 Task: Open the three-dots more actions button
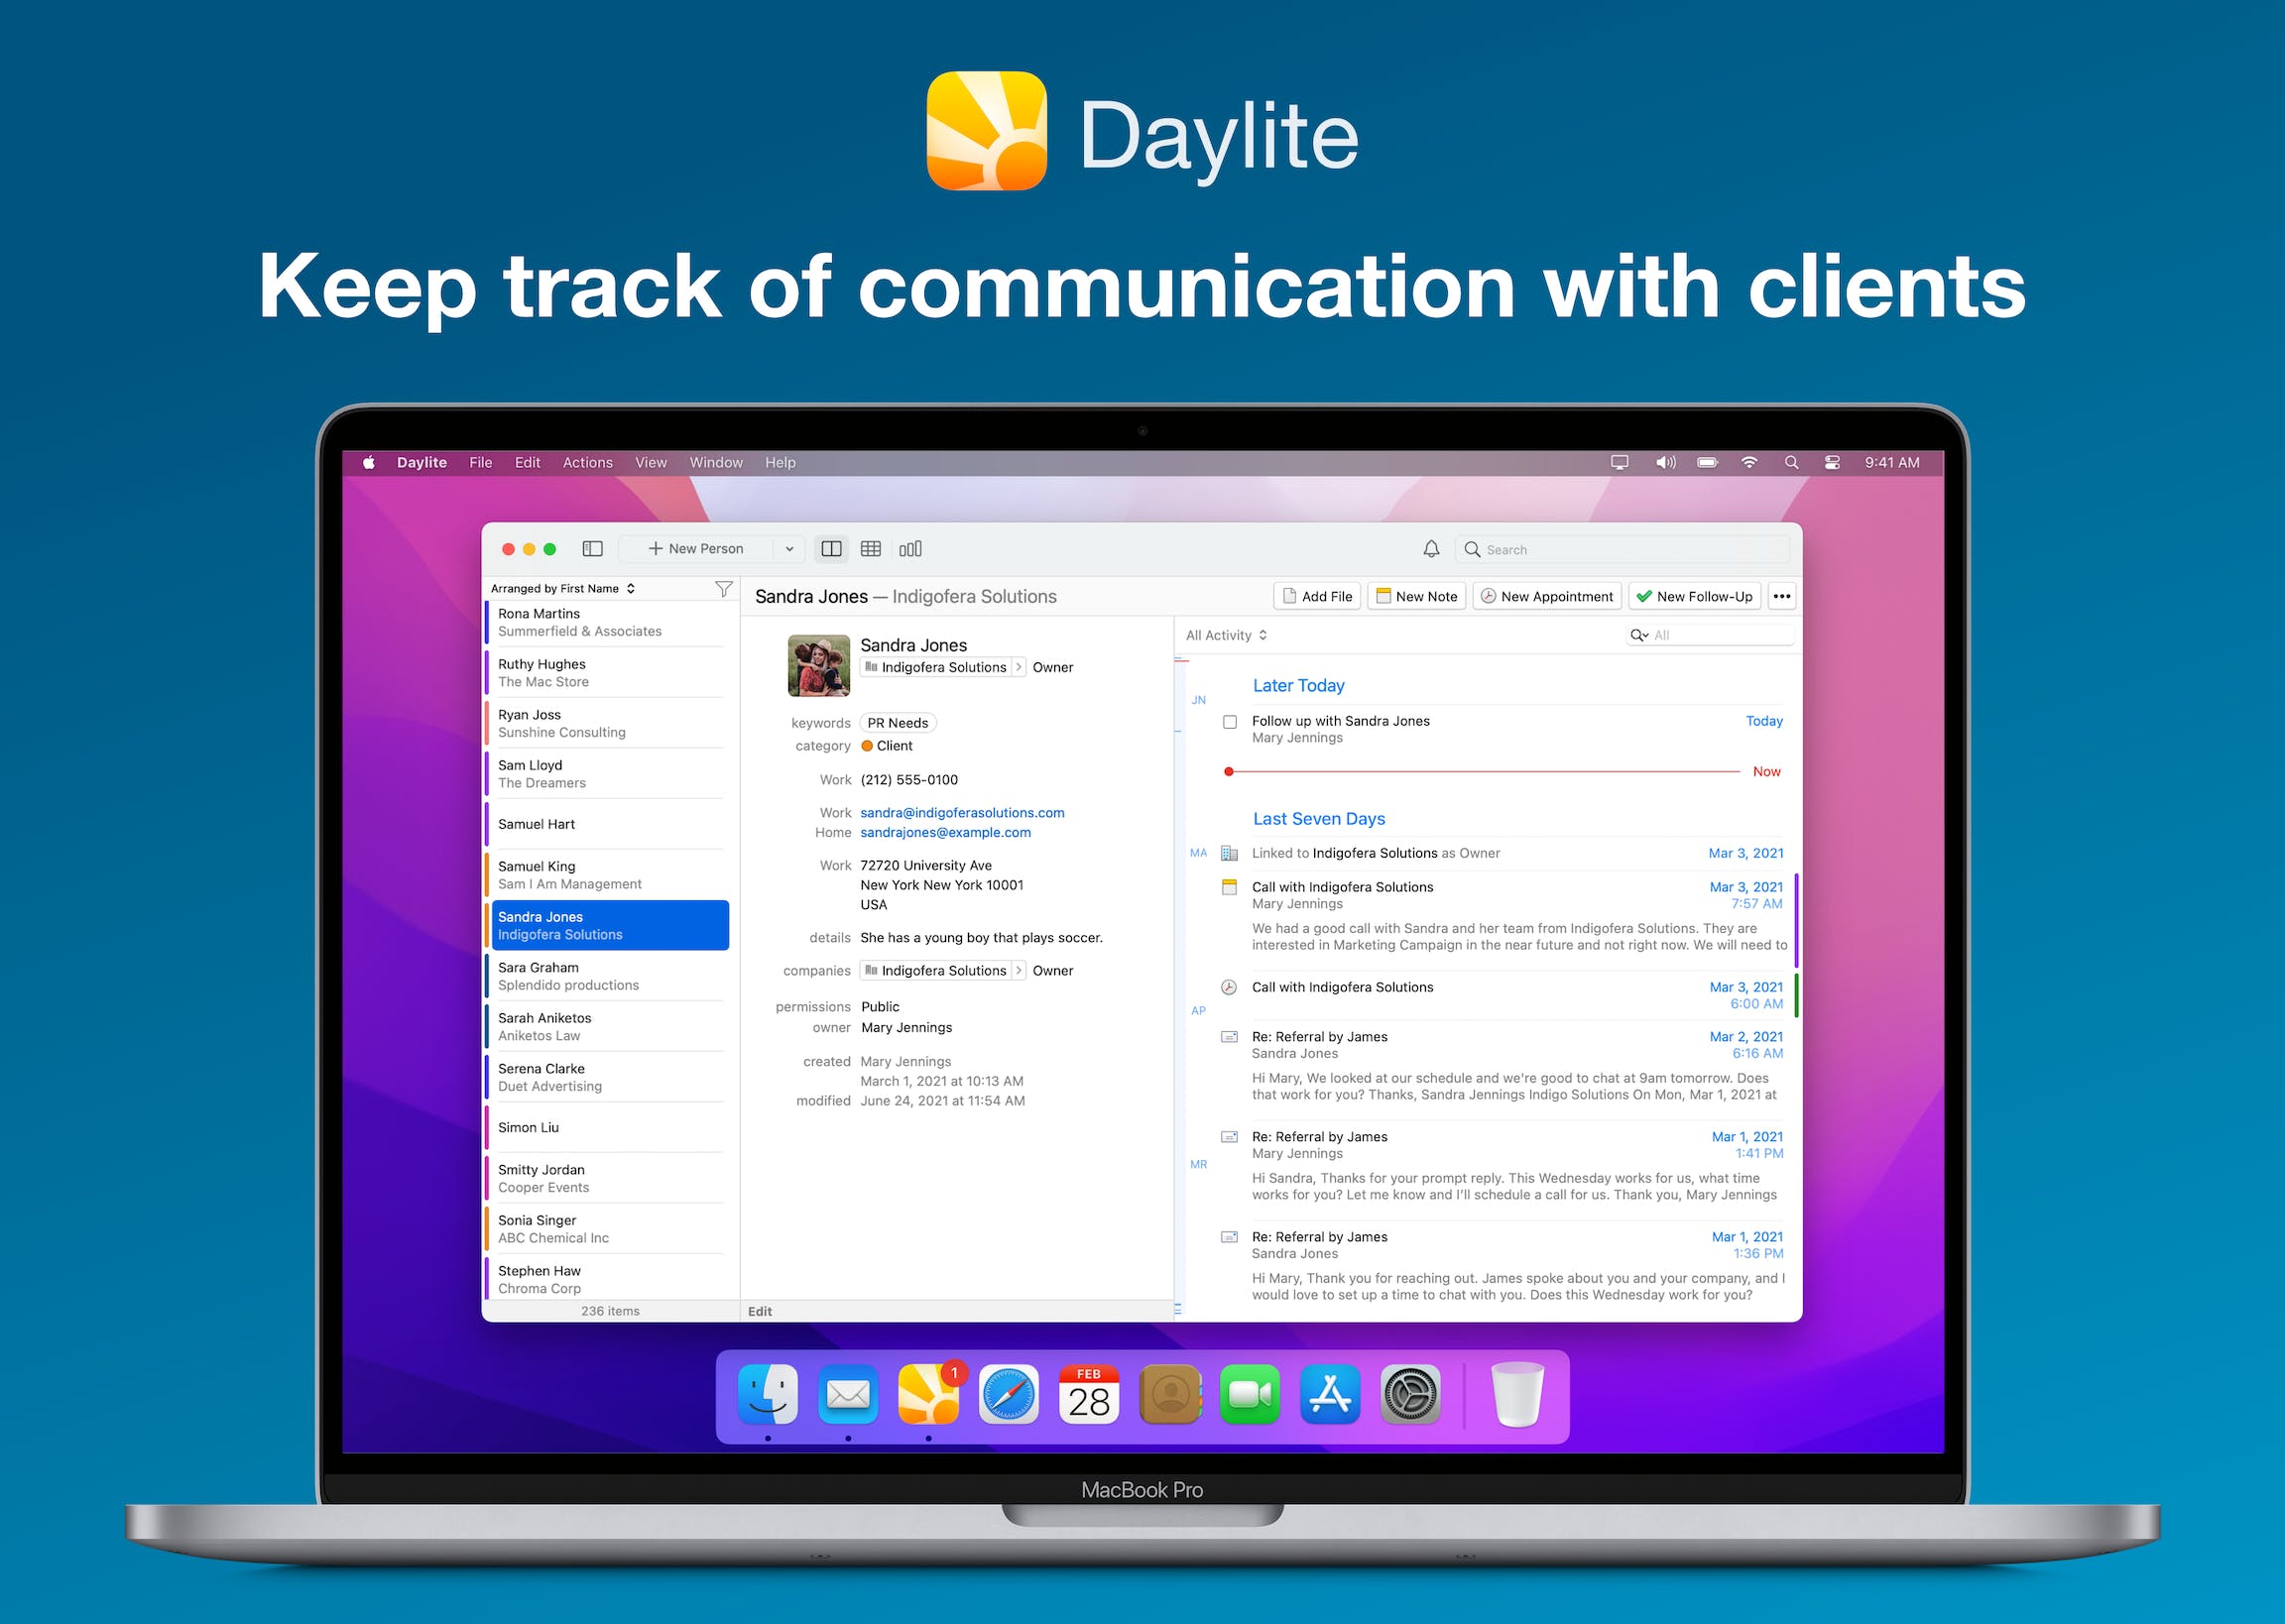coord(1781,596)
